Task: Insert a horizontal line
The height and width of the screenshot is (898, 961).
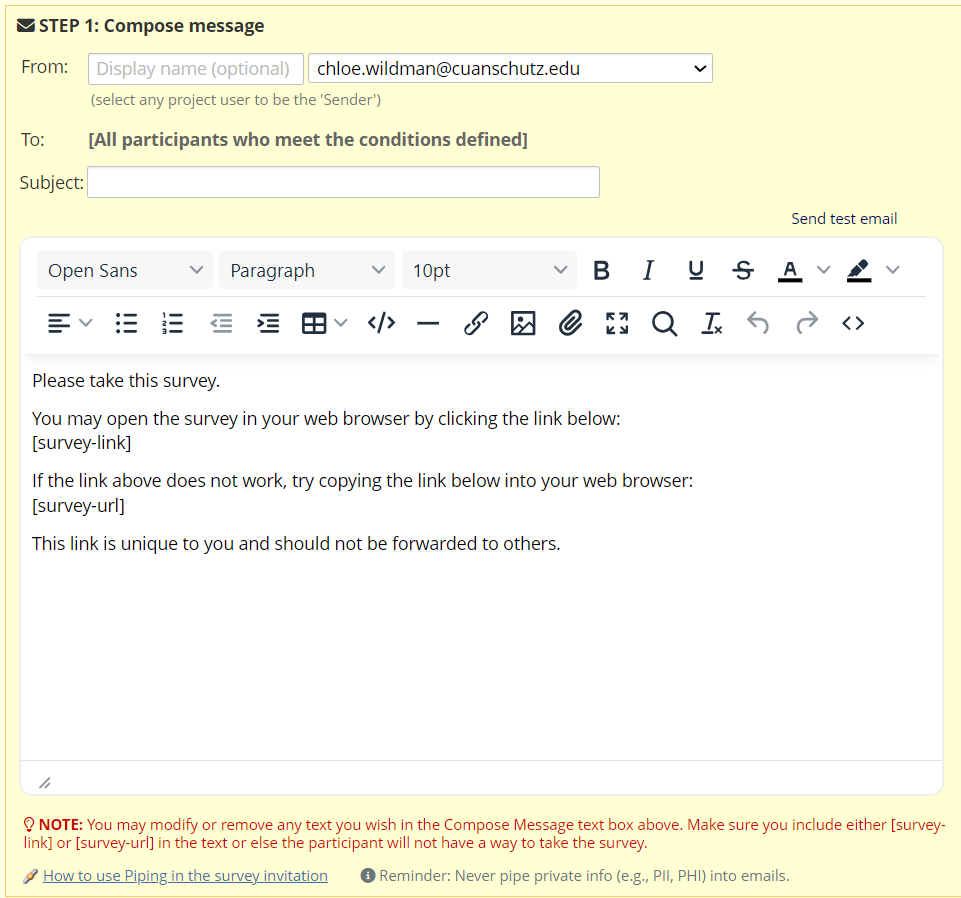Action: click(428, 322)
